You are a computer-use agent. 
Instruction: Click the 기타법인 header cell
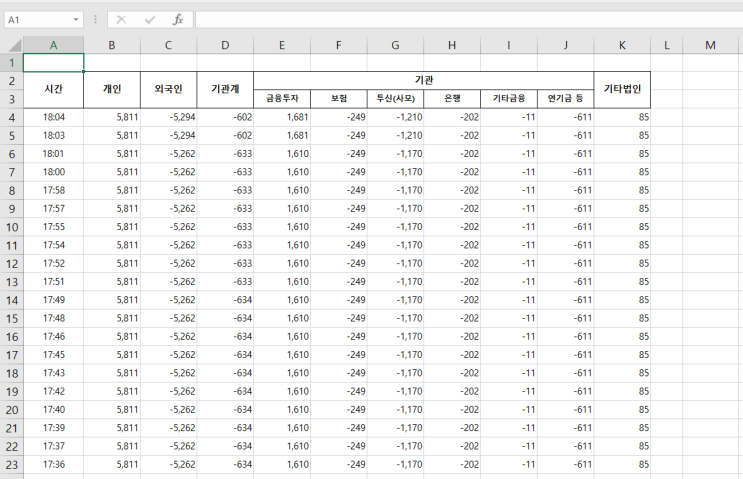(622, 90)
